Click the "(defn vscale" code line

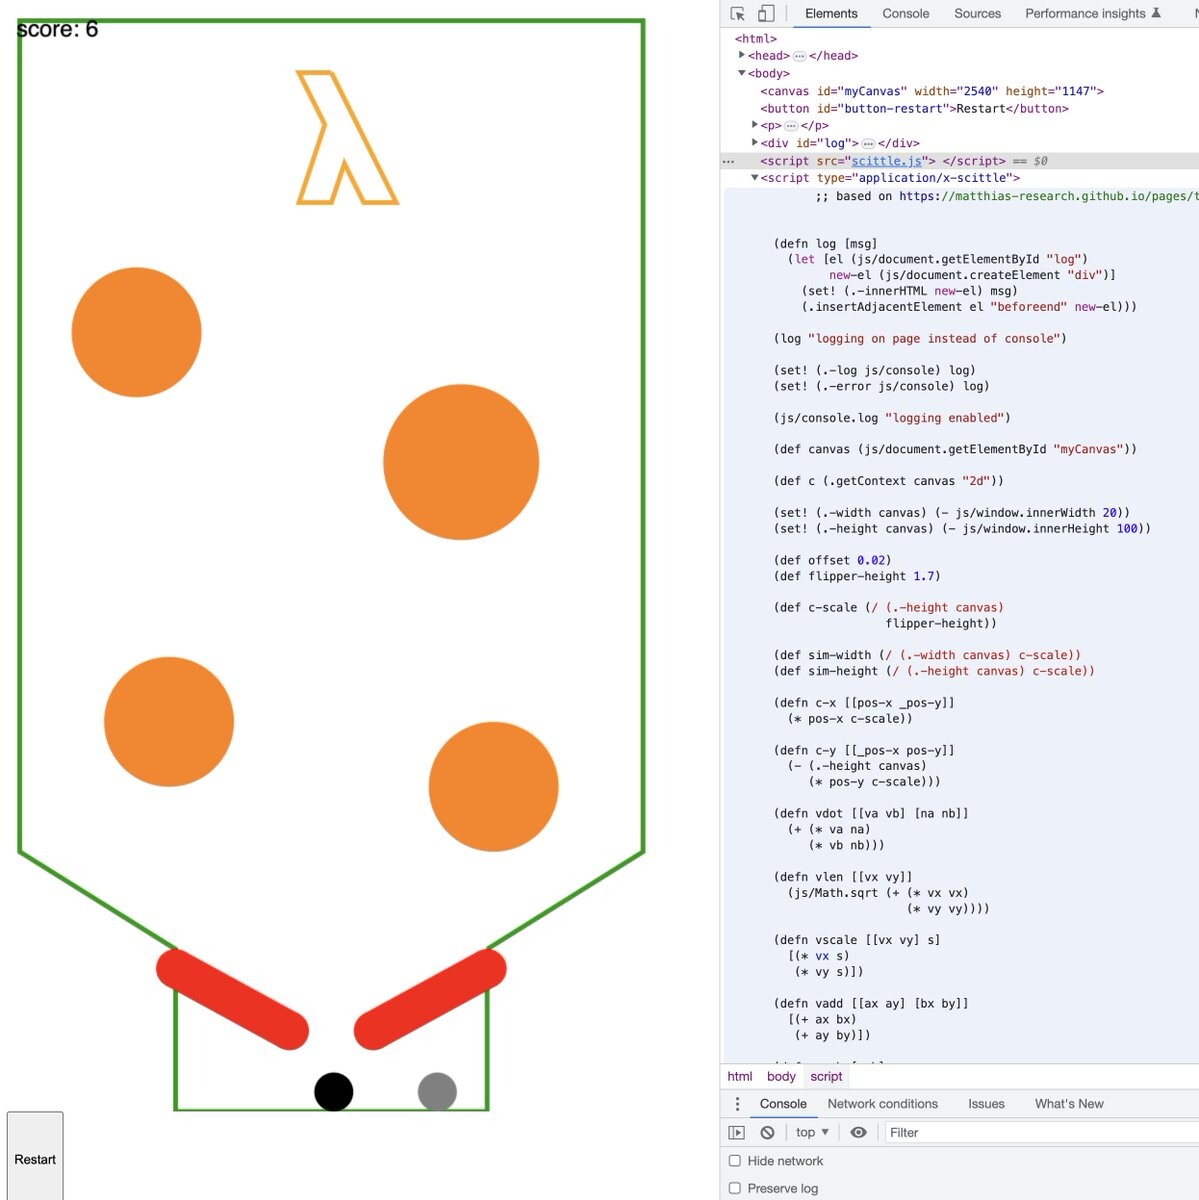point(857,940)
